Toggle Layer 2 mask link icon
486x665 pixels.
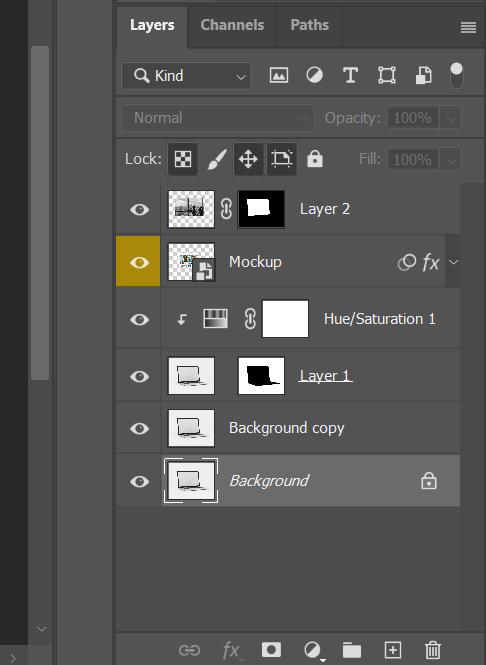(x=226, y=209)
